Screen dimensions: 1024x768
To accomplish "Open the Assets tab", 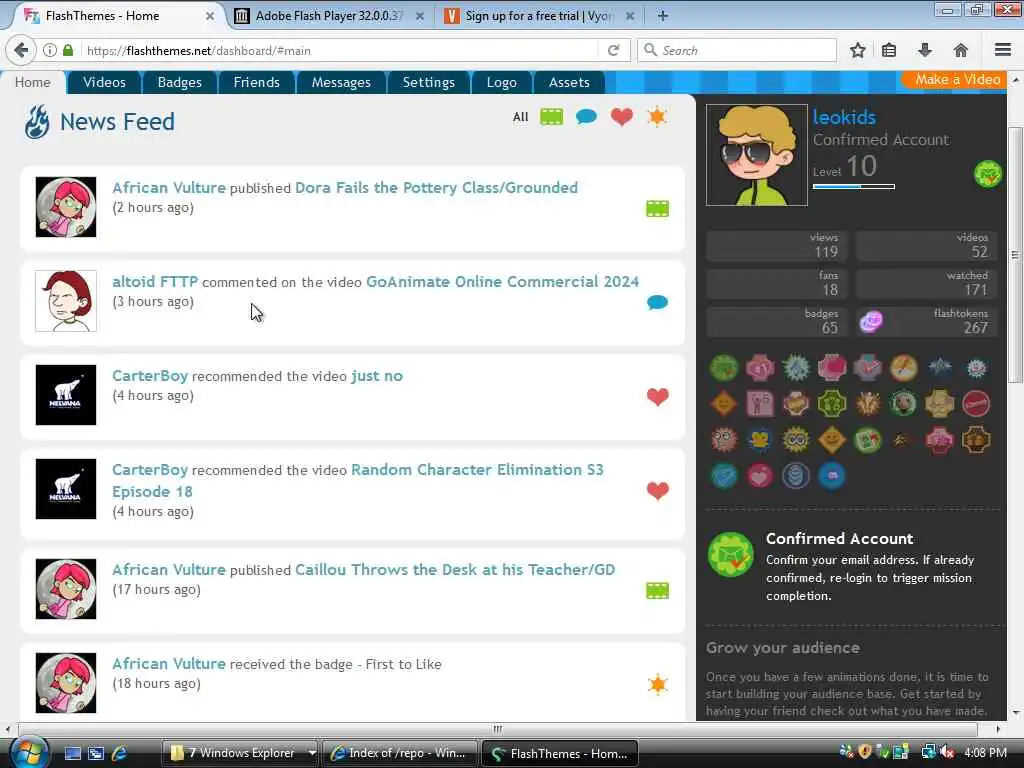I will point(569,82).
